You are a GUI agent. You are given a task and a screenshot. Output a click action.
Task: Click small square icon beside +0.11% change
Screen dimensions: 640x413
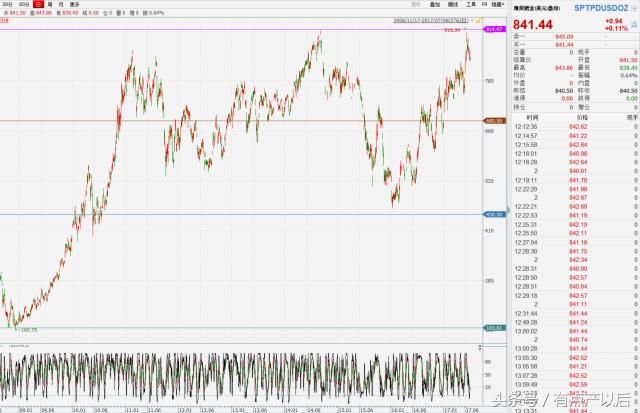click(x=634, y=25)
